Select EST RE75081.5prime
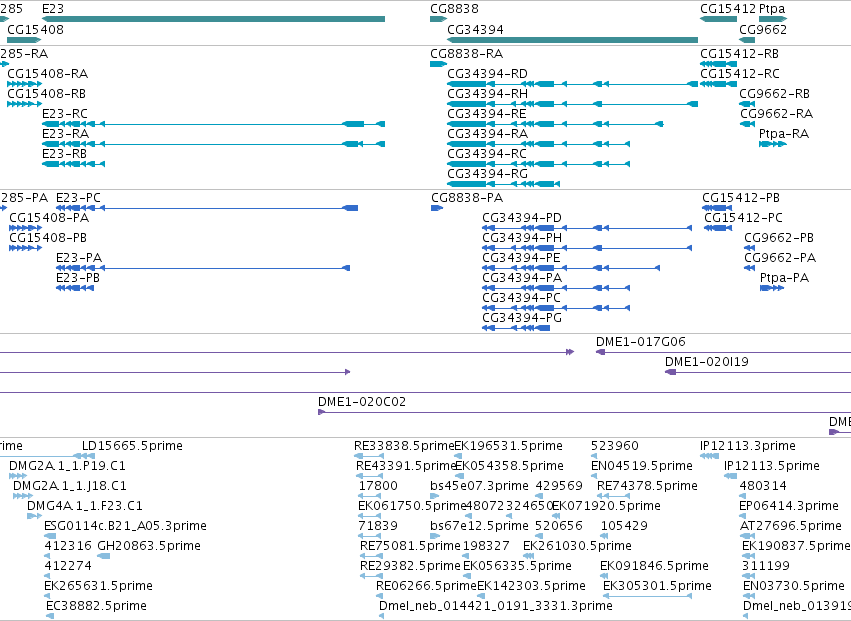 372,556
